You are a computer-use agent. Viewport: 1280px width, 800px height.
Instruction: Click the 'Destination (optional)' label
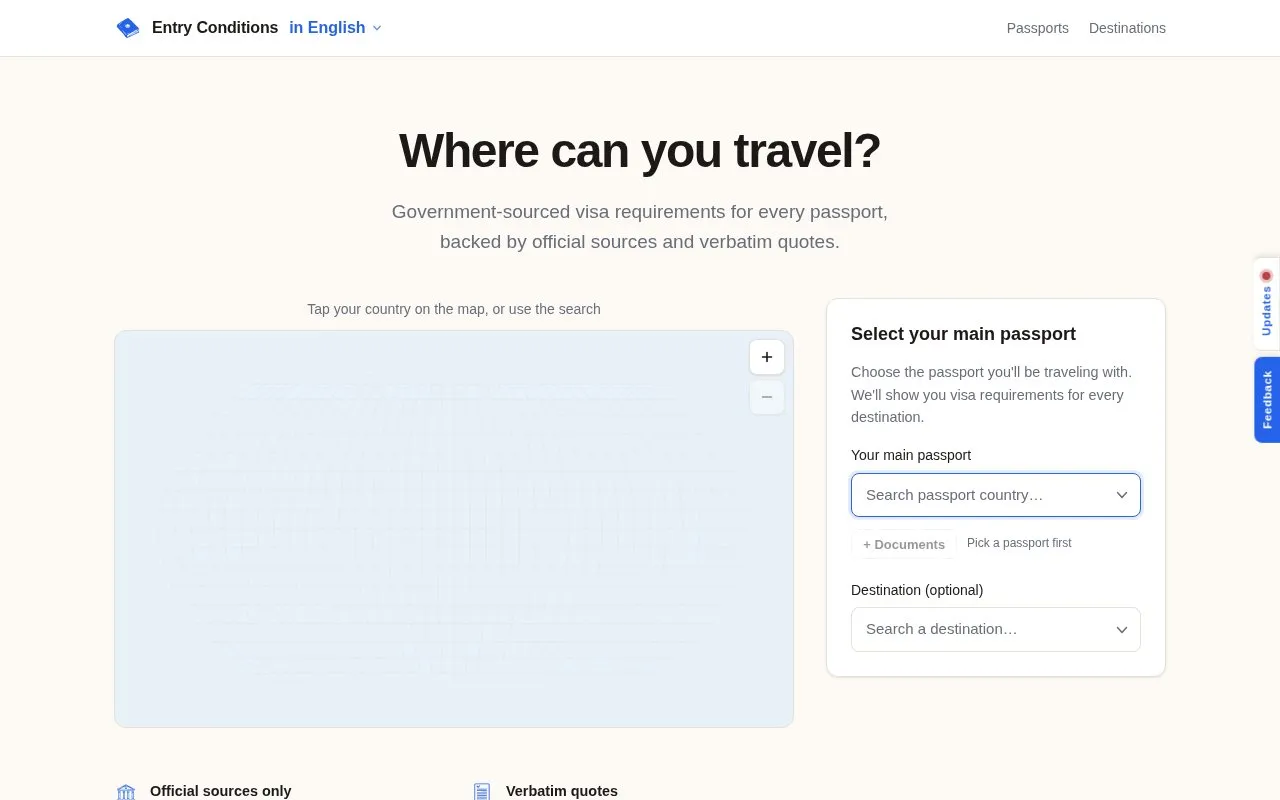pyautogui.click(x=917, y=590)
